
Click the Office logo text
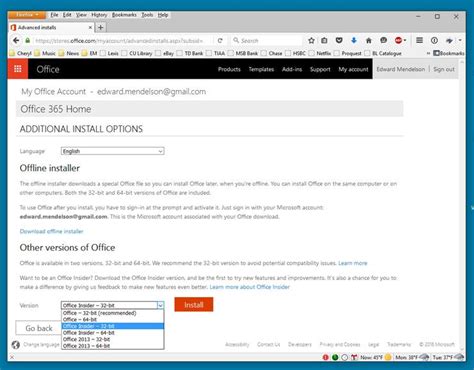(x=48, y=69)
